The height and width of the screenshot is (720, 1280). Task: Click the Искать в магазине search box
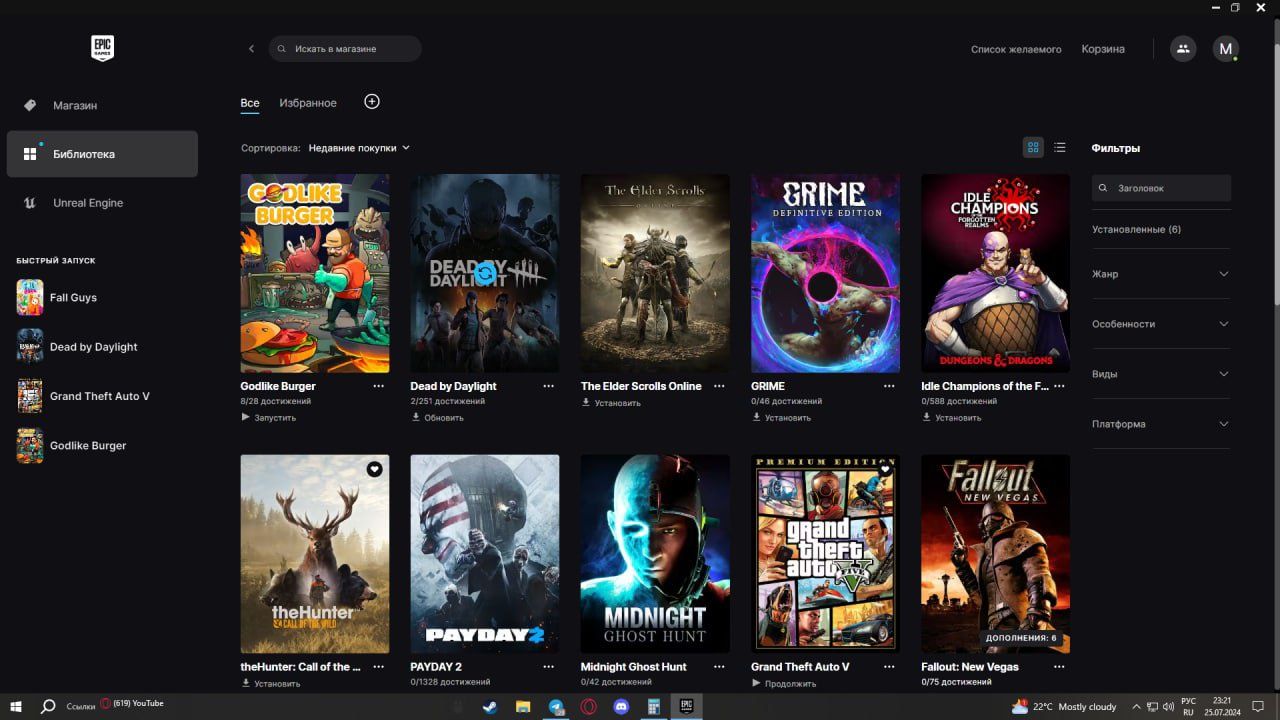[345, 49]
